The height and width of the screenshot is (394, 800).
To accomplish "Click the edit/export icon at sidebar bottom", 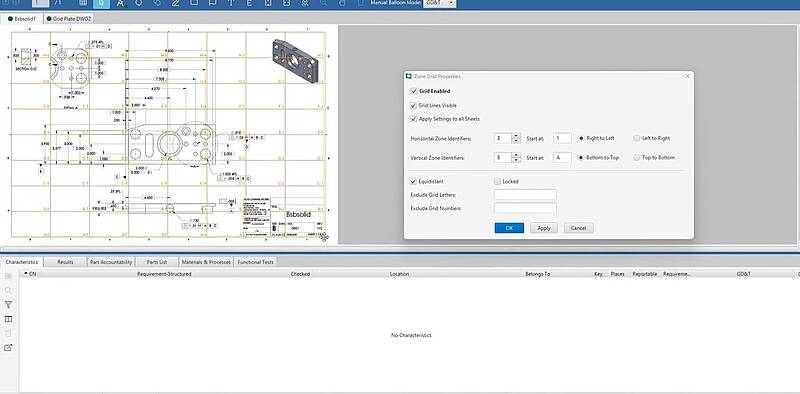I will coord(8,348).
